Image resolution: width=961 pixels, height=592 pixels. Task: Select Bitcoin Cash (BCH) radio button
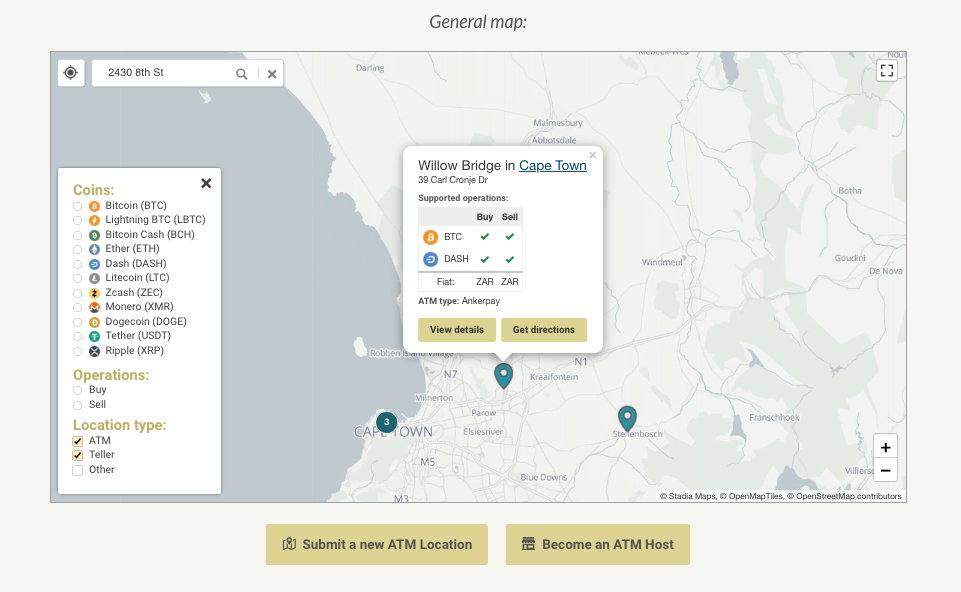77,235
